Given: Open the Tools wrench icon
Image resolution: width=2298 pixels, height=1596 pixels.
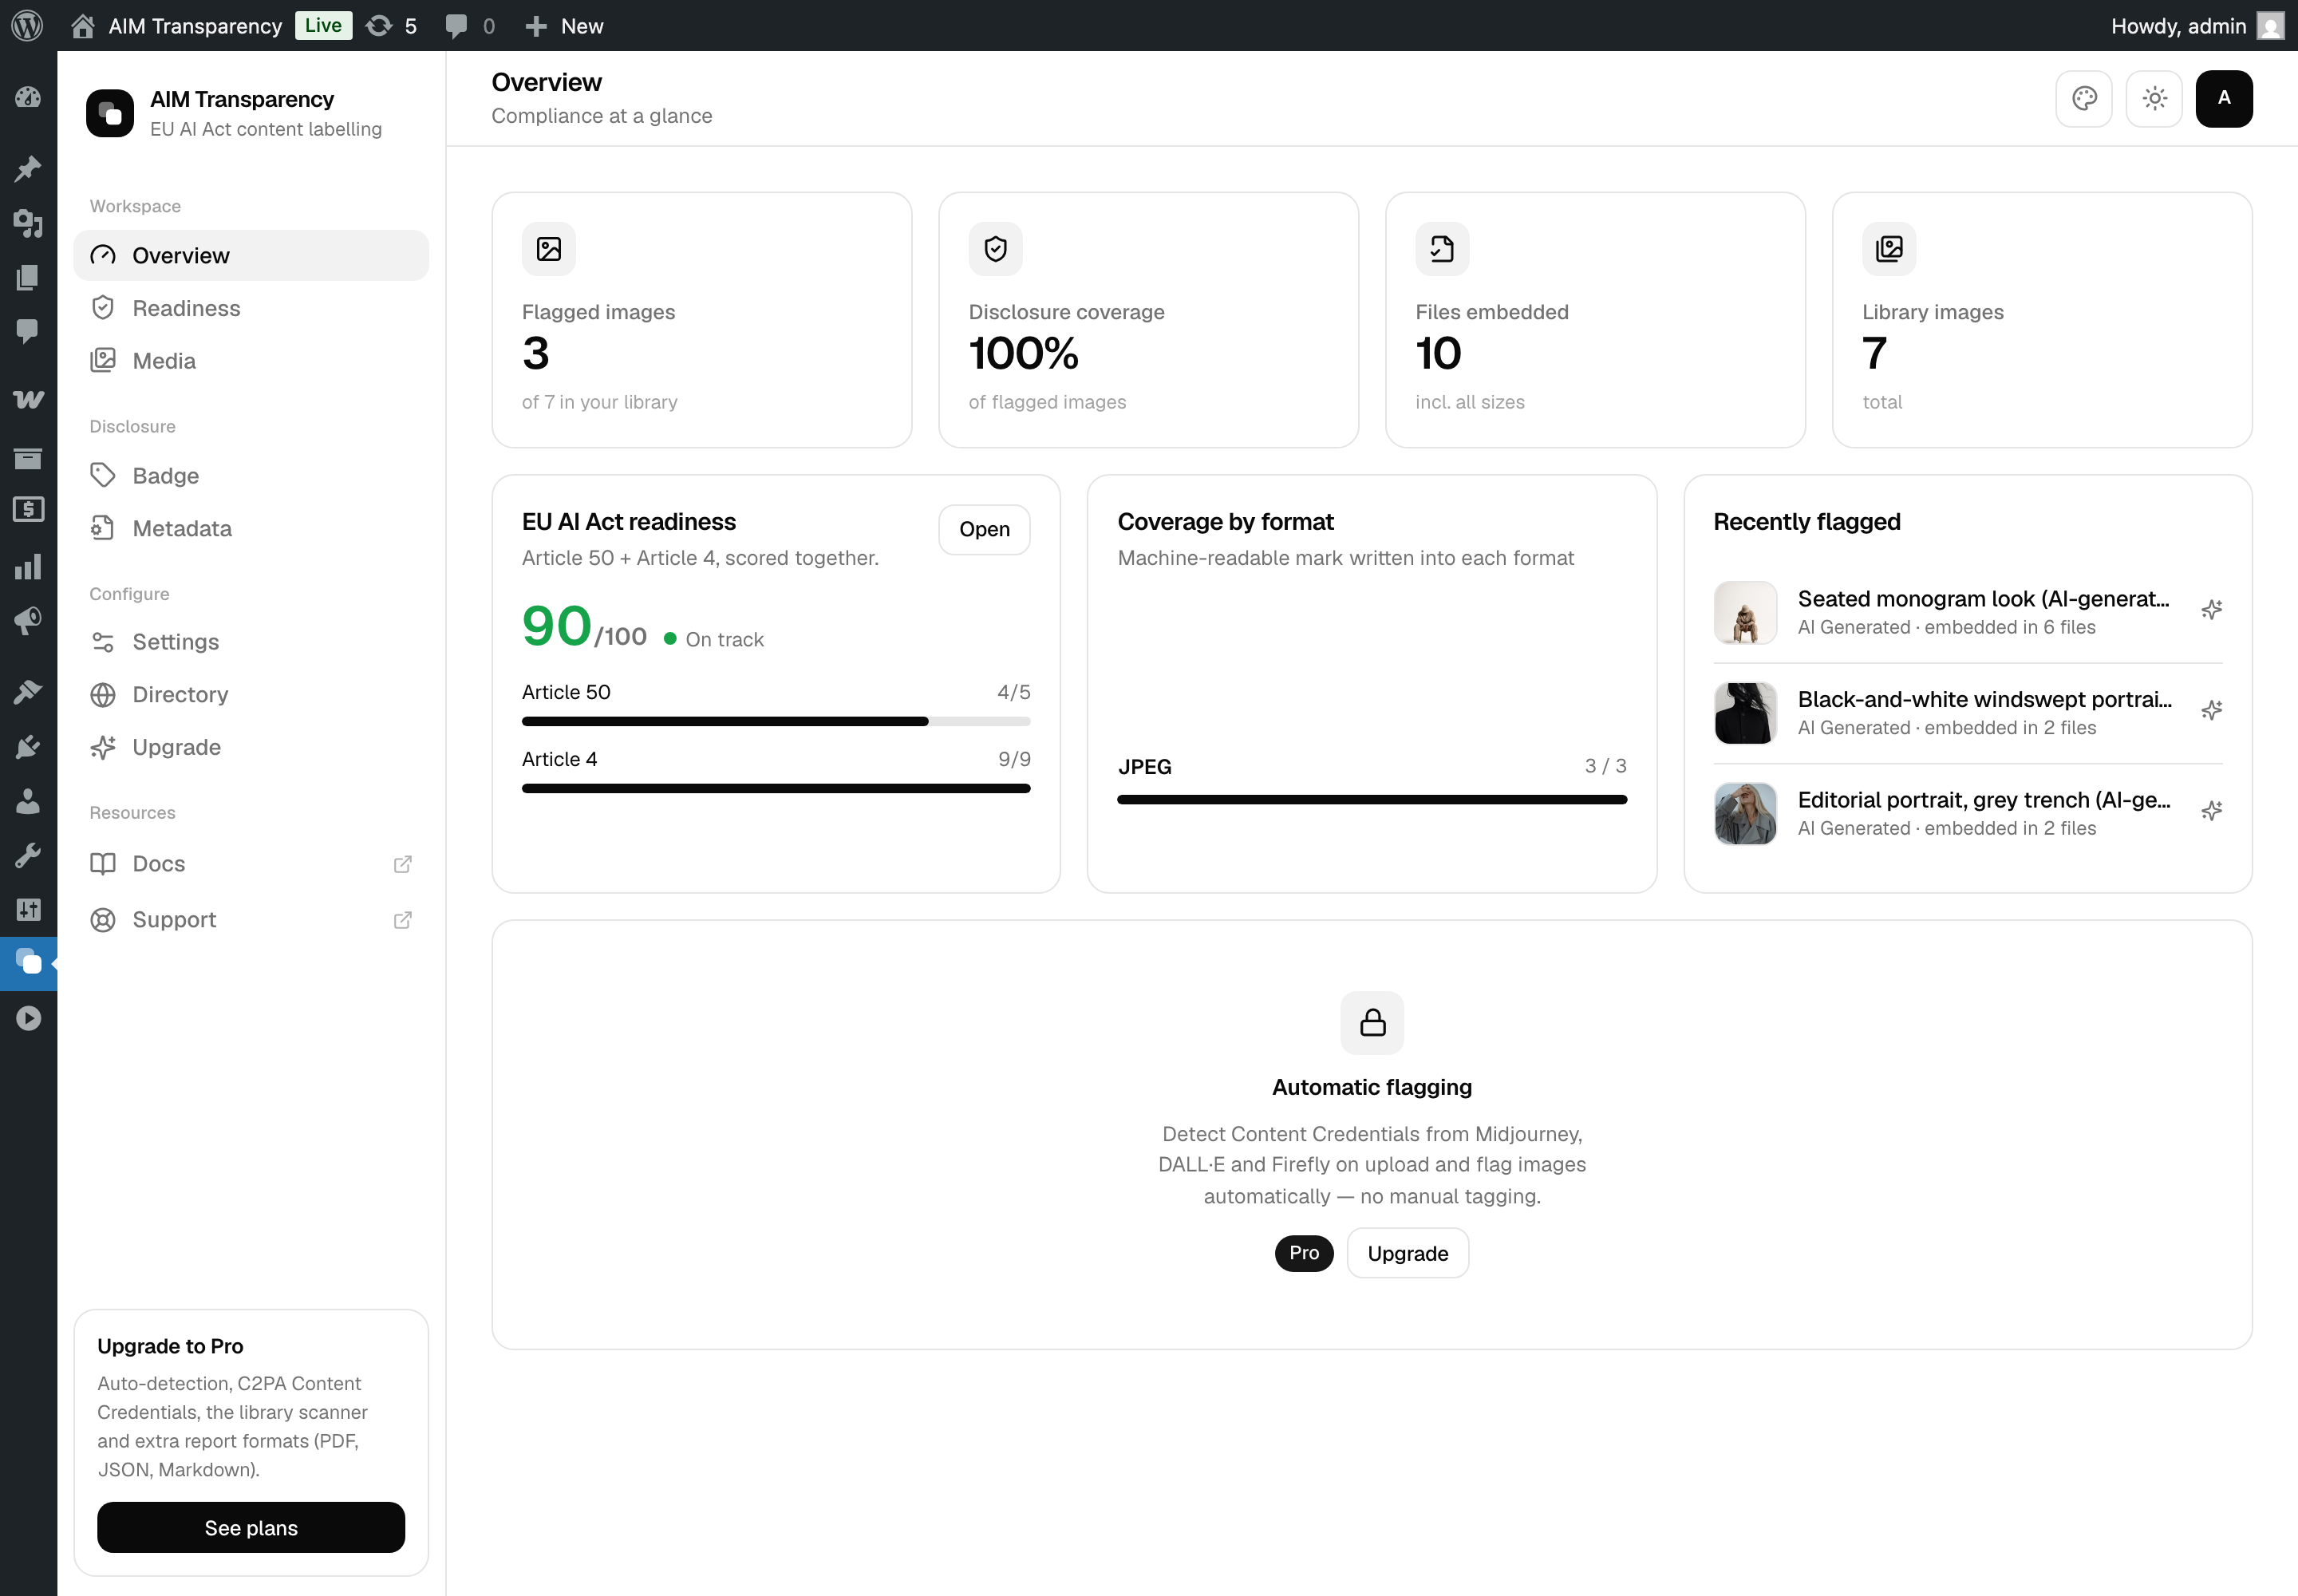Looking at the screenshot, I should click(28, 855).
